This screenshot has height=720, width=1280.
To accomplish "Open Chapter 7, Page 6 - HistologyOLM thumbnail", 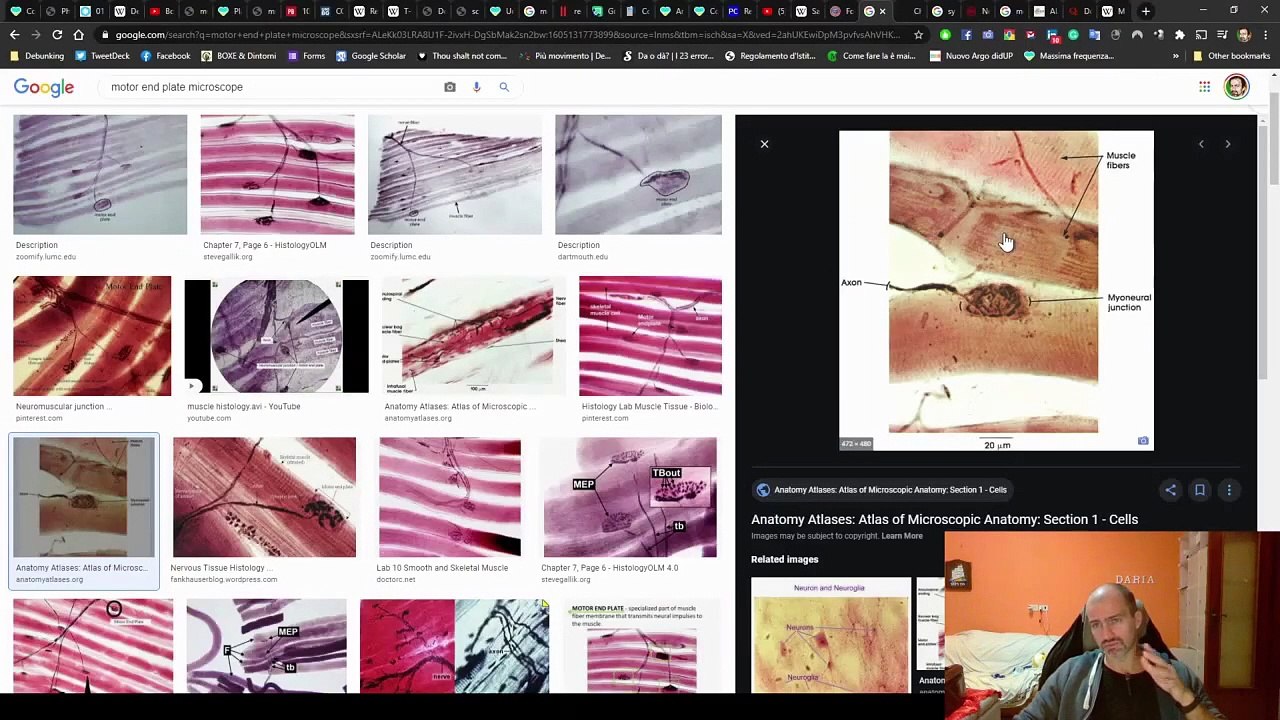I will click(277, 175).
